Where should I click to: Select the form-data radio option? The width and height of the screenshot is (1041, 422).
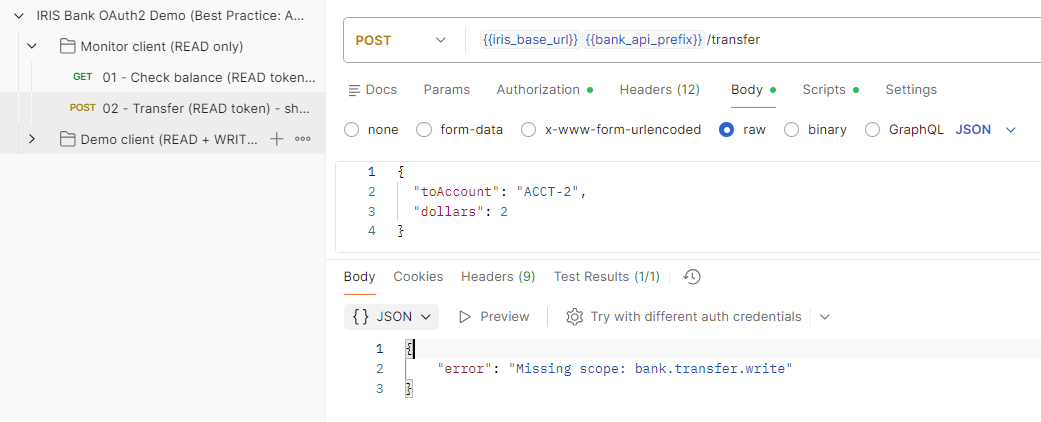(x=423, y=130)
